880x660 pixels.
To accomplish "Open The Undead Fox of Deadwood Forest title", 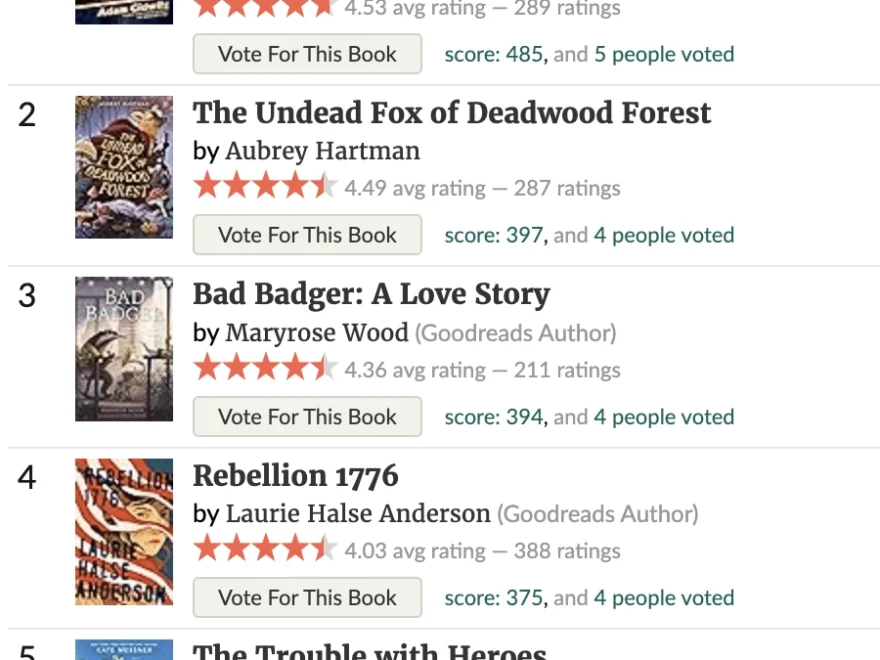I will (452, 113).
